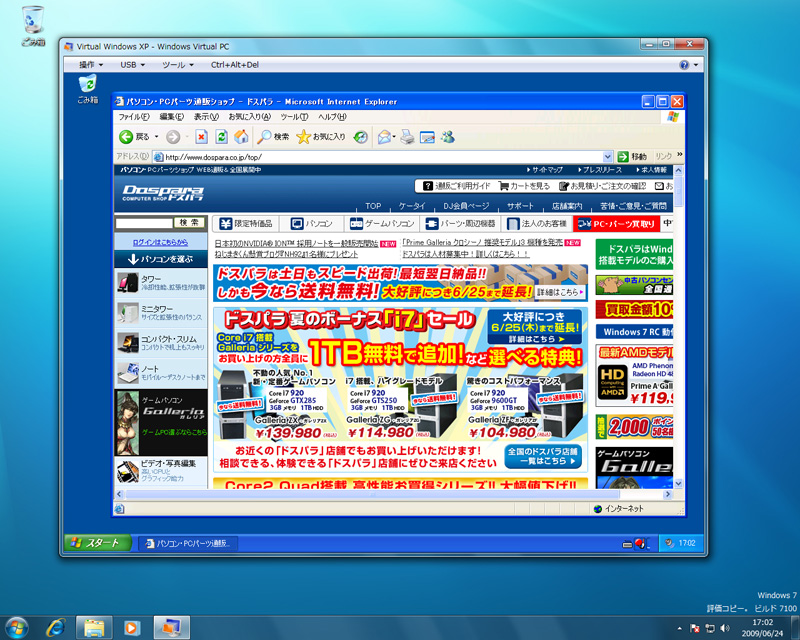Click the ログインはこちらから link
800x640 pixels.
coord(160,243)
